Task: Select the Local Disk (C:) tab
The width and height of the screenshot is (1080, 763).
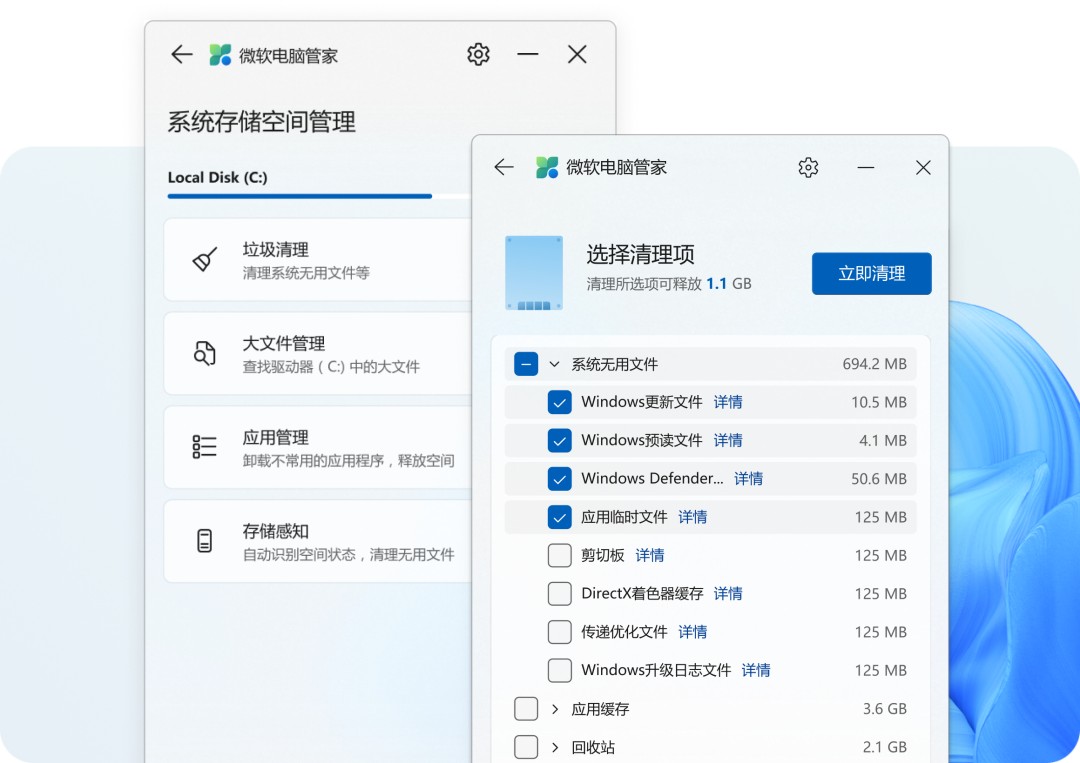Action: pyautogui.click(x=218, y=178)
